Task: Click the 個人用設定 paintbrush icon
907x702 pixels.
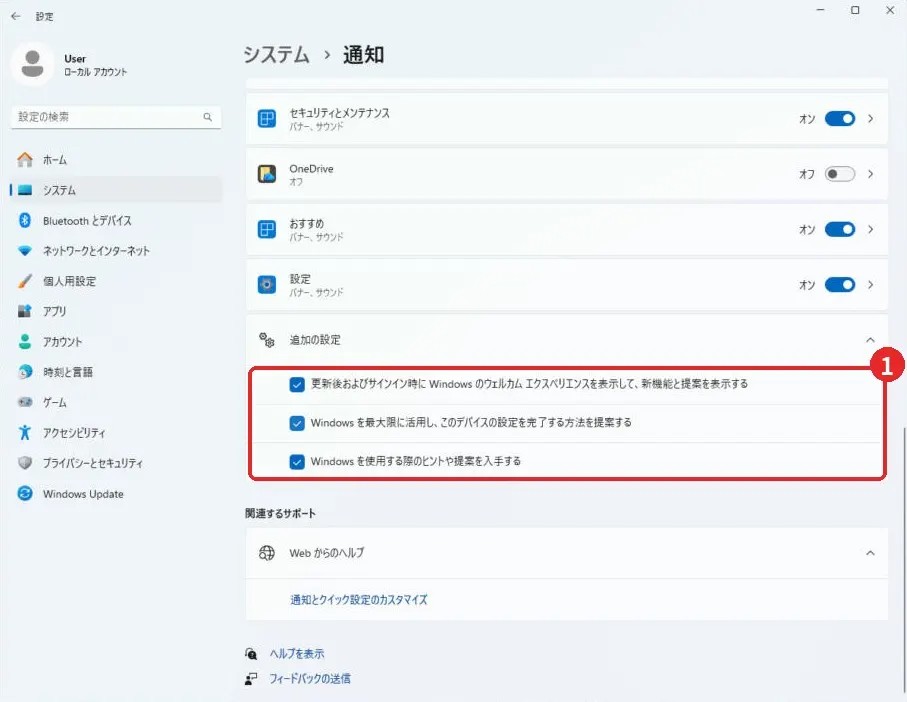Action: pyautogui.click(x=25, y=281)
